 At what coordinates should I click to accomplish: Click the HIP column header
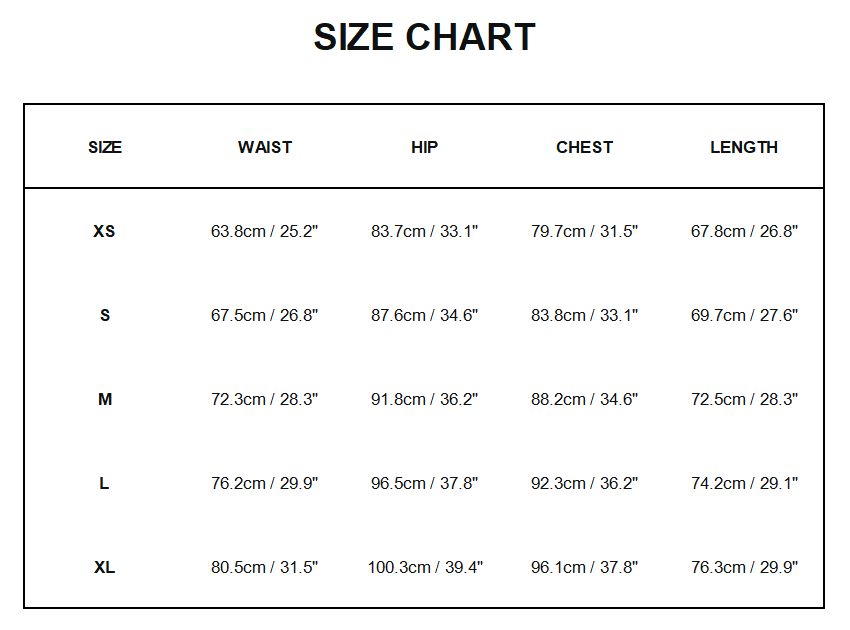pos(425,147)
